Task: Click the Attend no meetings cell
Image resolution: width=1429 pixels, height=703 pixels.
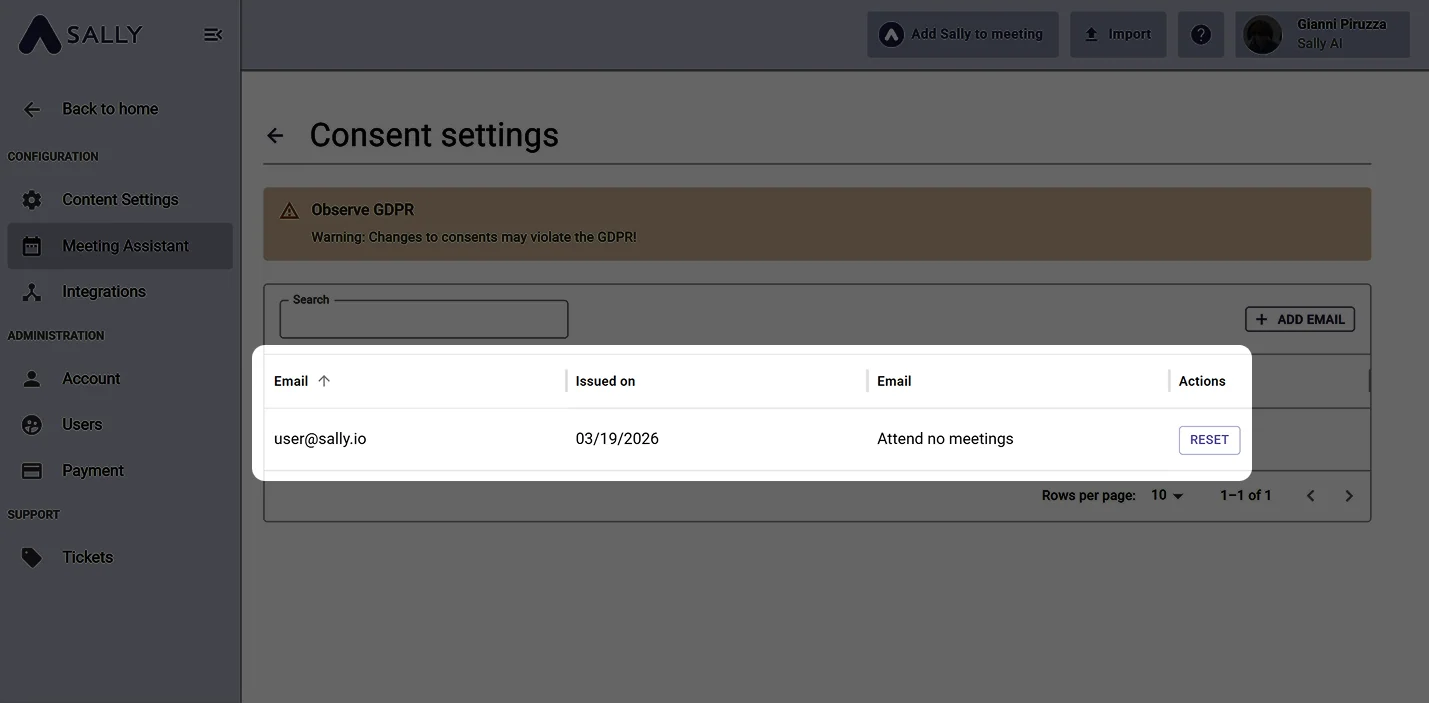Action: (945, 439)
